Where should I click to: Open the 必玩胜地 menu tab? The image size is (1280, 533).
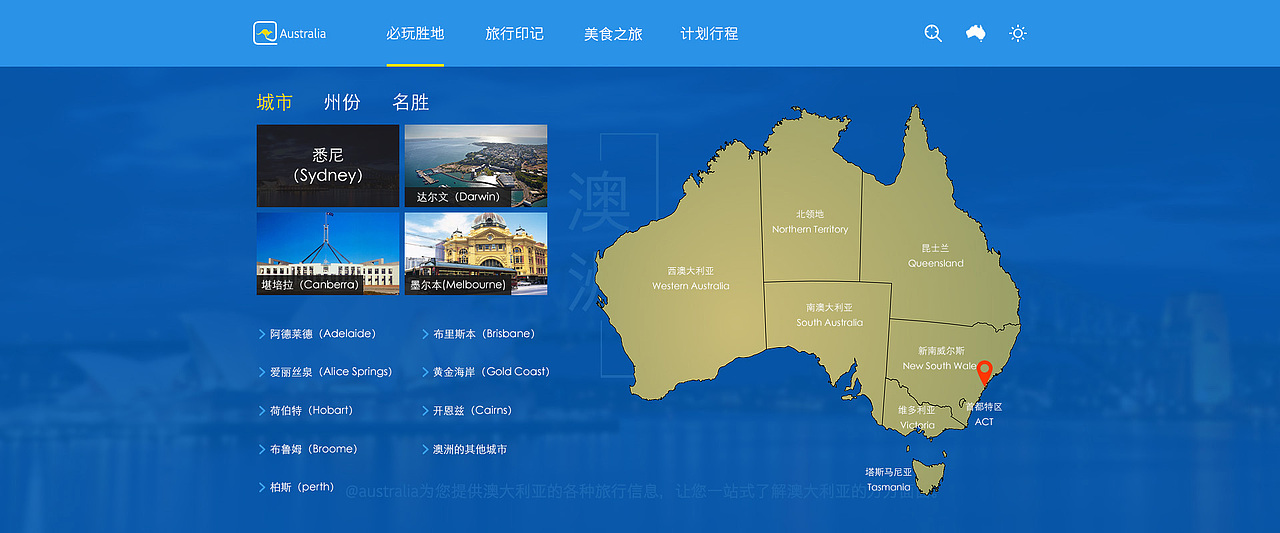coord(415,33)
